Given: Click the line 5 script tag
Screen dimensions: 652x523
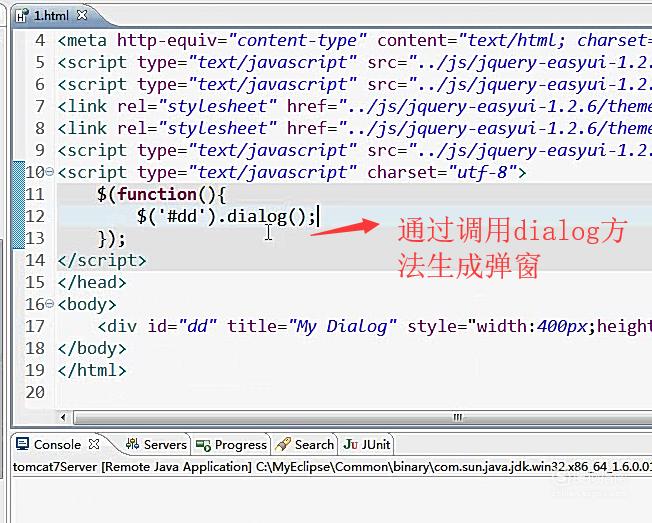Looking at the screenshot, I should (355, 62).
